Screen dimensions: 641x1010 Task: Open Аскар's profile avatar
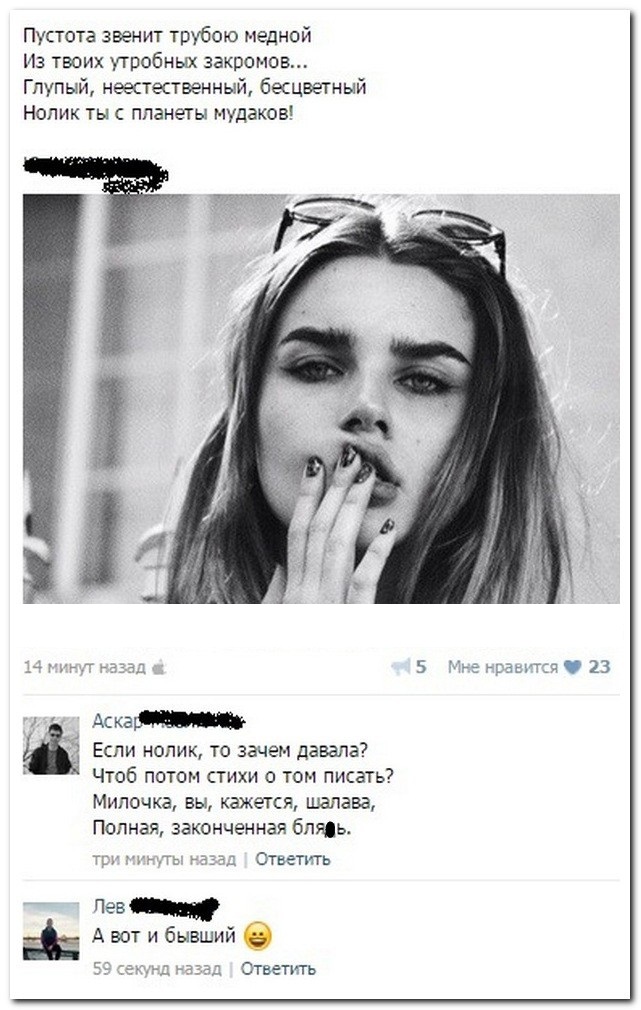[51, 745]
